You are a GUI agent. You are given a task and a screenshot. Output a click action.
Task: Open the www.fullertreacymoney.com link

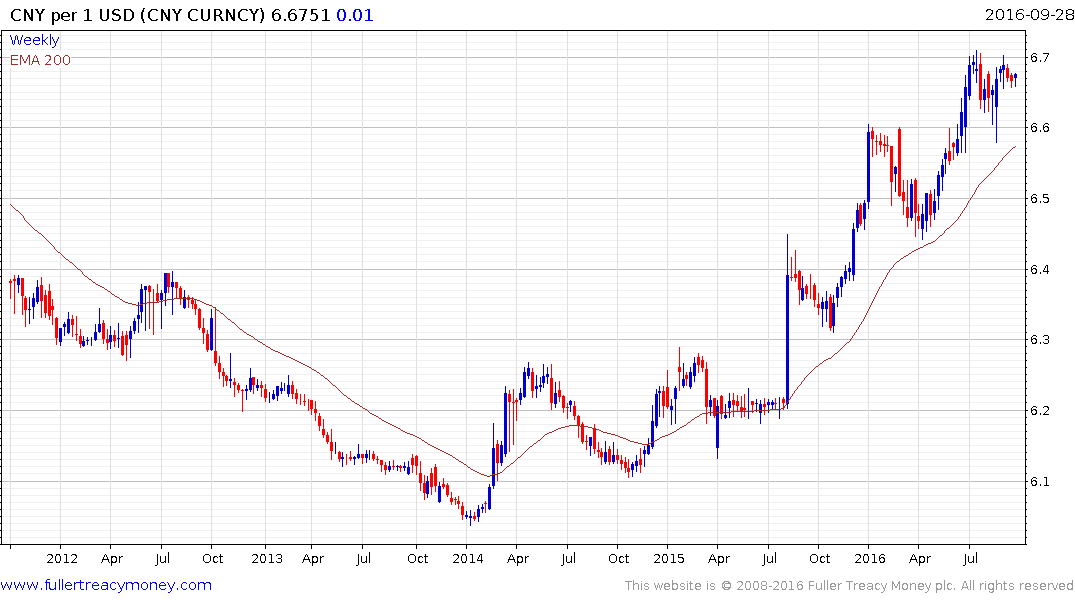click(x=106, y=585)
